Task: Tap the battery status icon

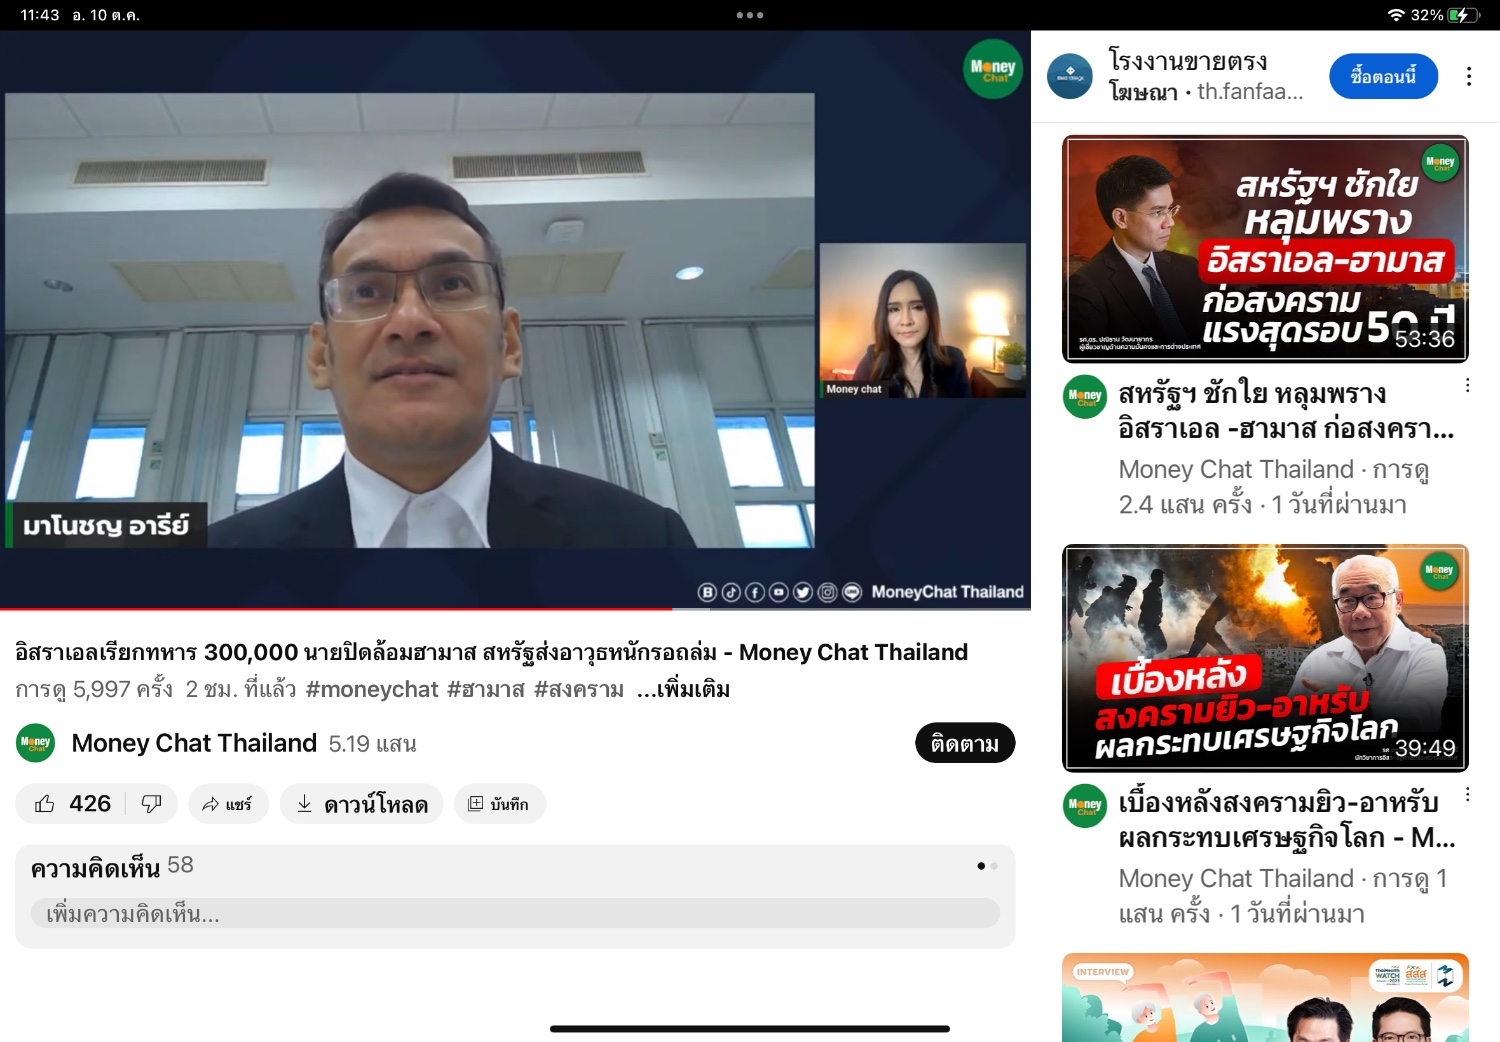Action: [x=1463, y=15]
